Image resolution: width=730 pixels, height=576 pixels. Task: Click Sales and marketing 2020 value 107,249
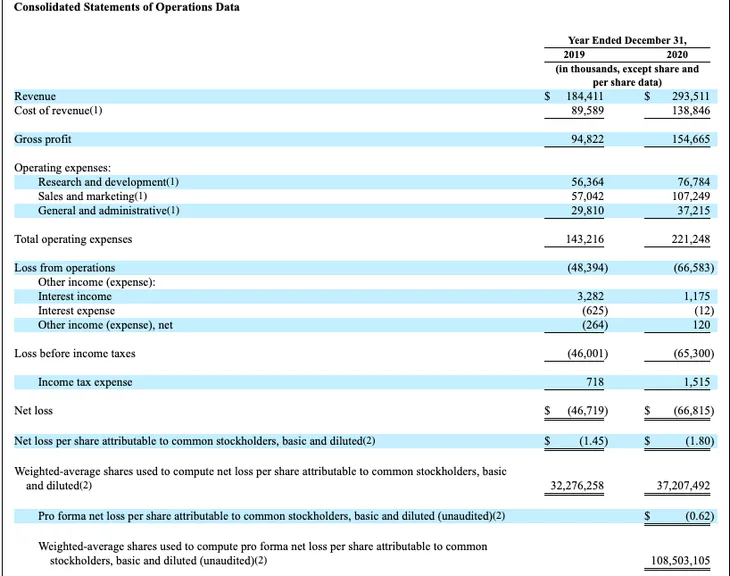pyautogui.click(x=690, y=196)
